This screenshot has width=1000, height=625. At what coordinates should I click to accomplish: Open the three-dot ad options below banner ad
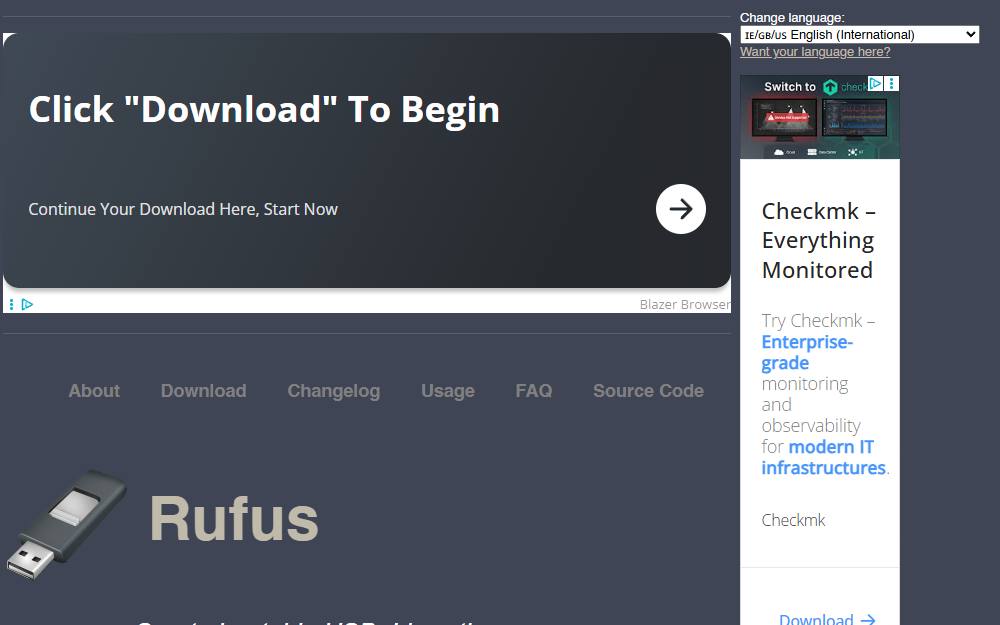(x=11, y=304)
